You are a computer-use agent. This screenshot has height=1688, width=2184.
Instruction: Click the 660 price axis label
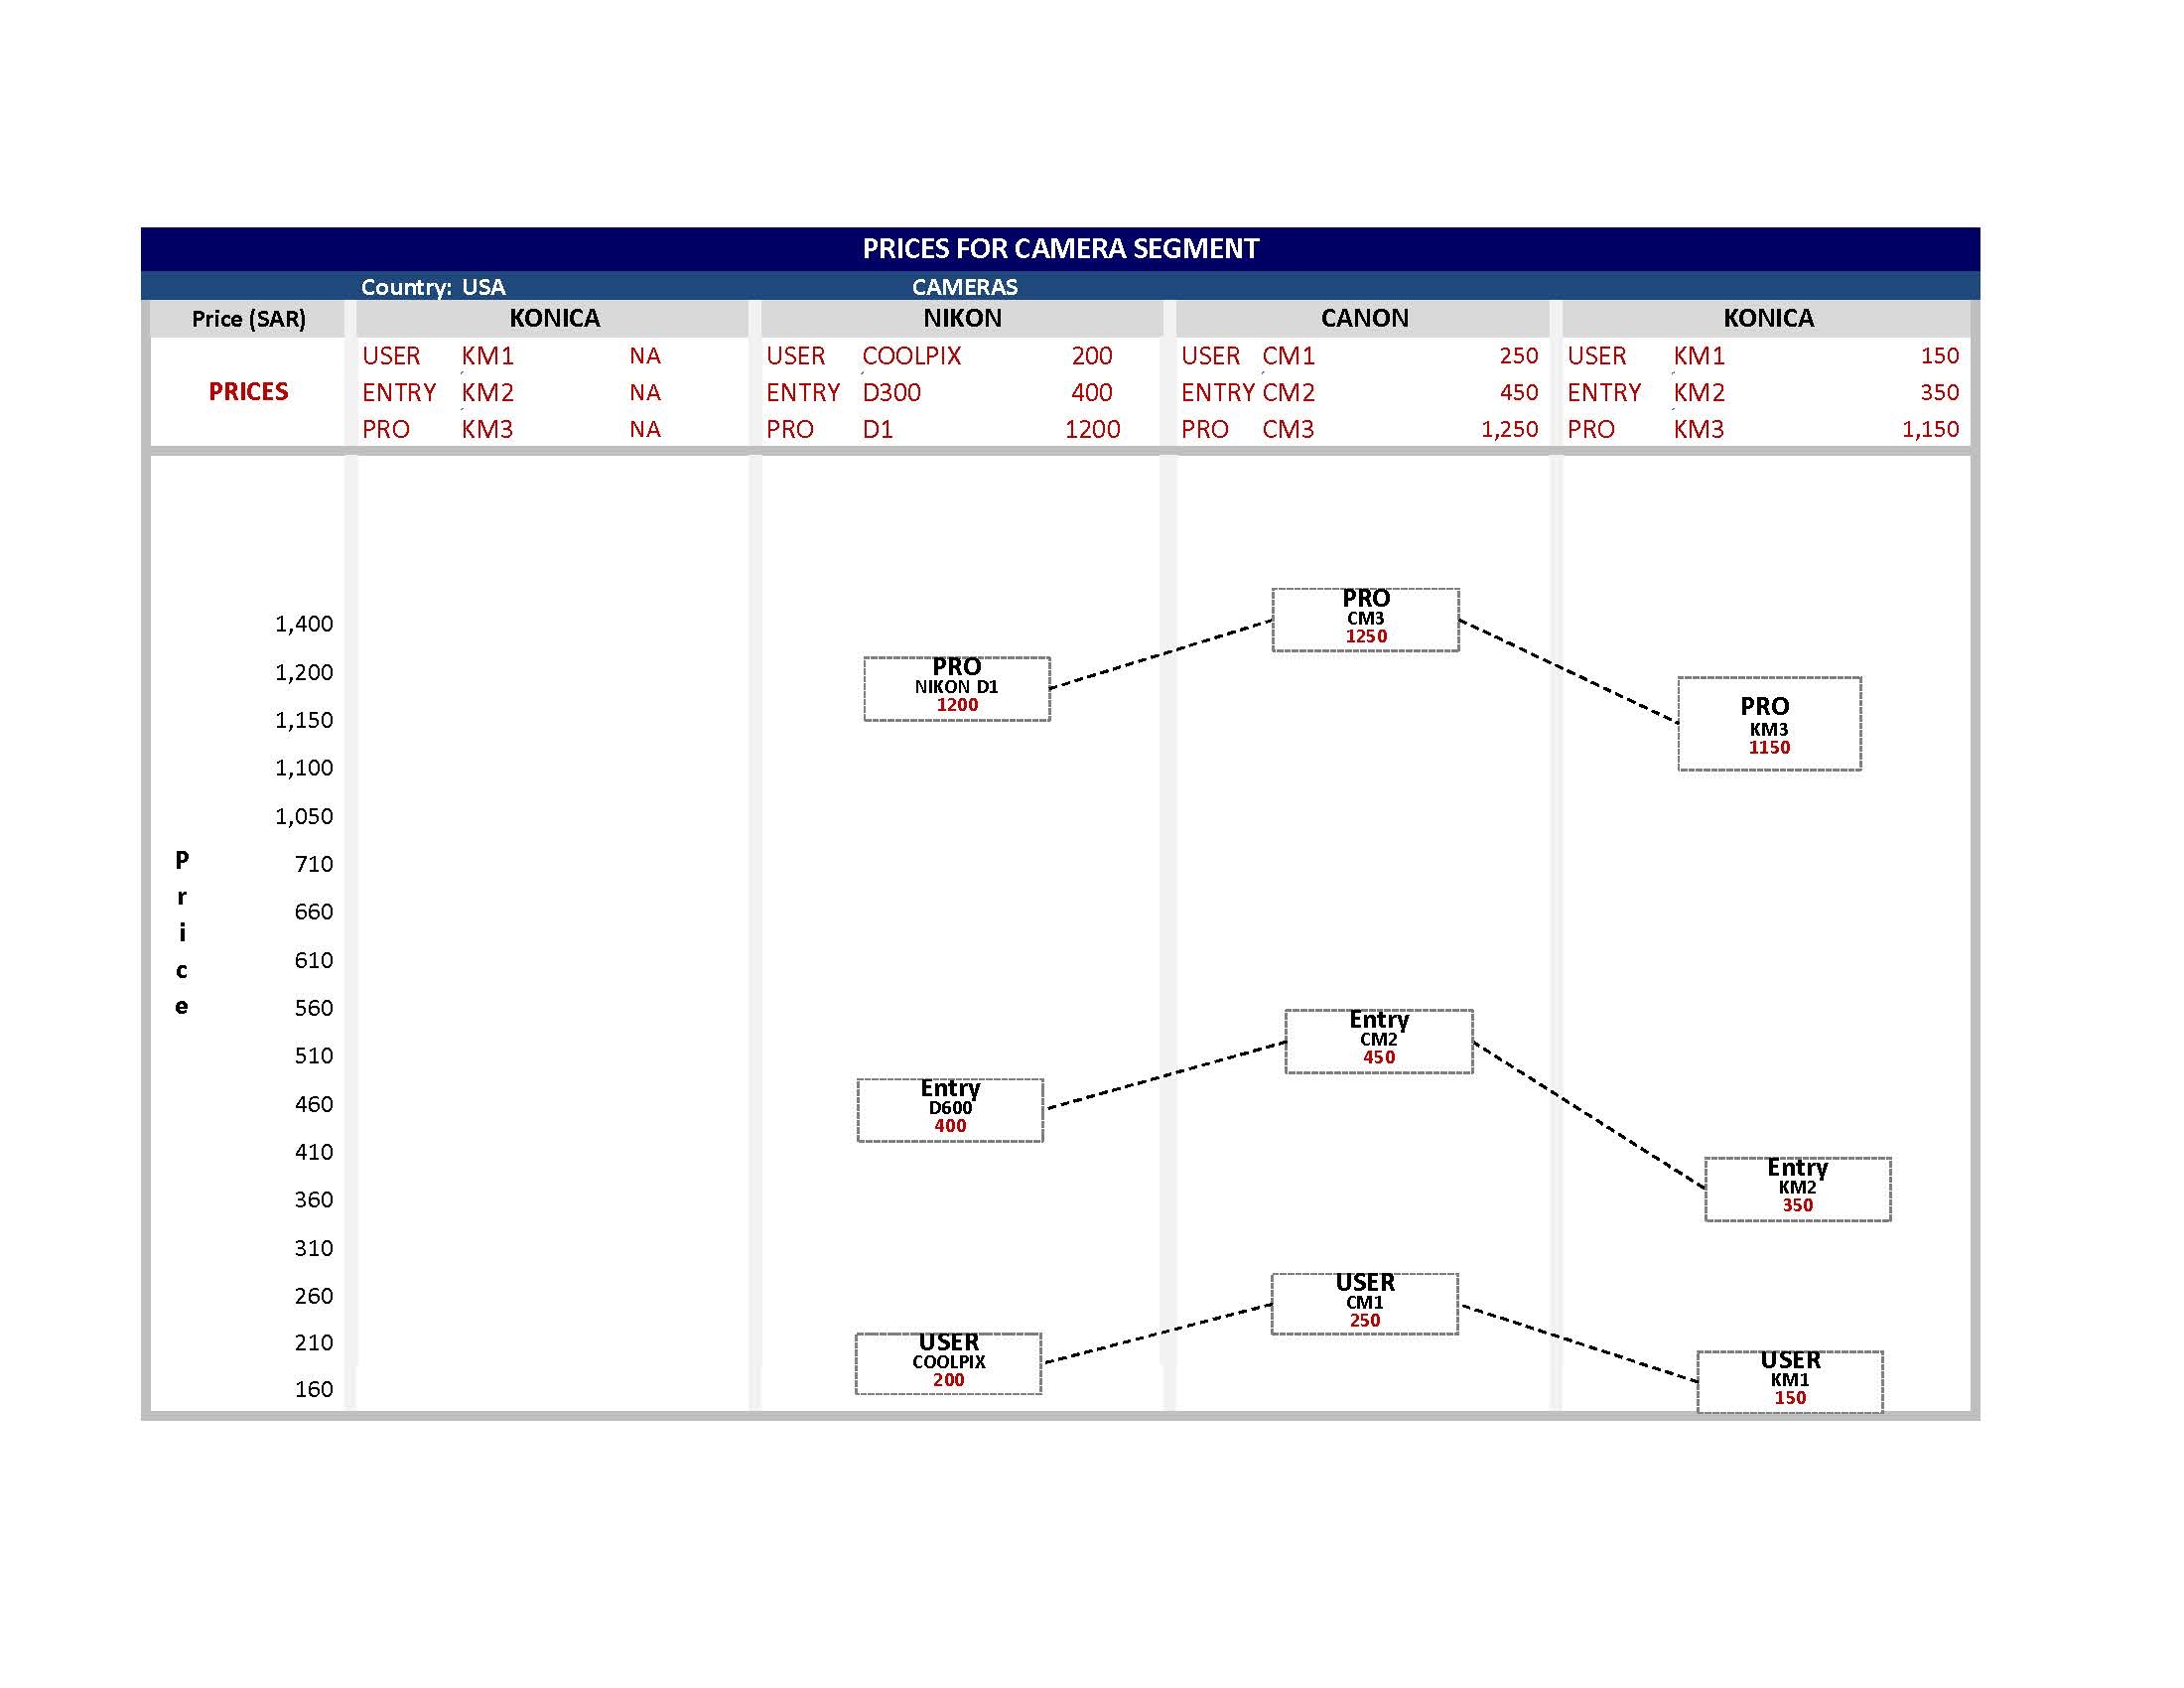(x=314, y=912)
